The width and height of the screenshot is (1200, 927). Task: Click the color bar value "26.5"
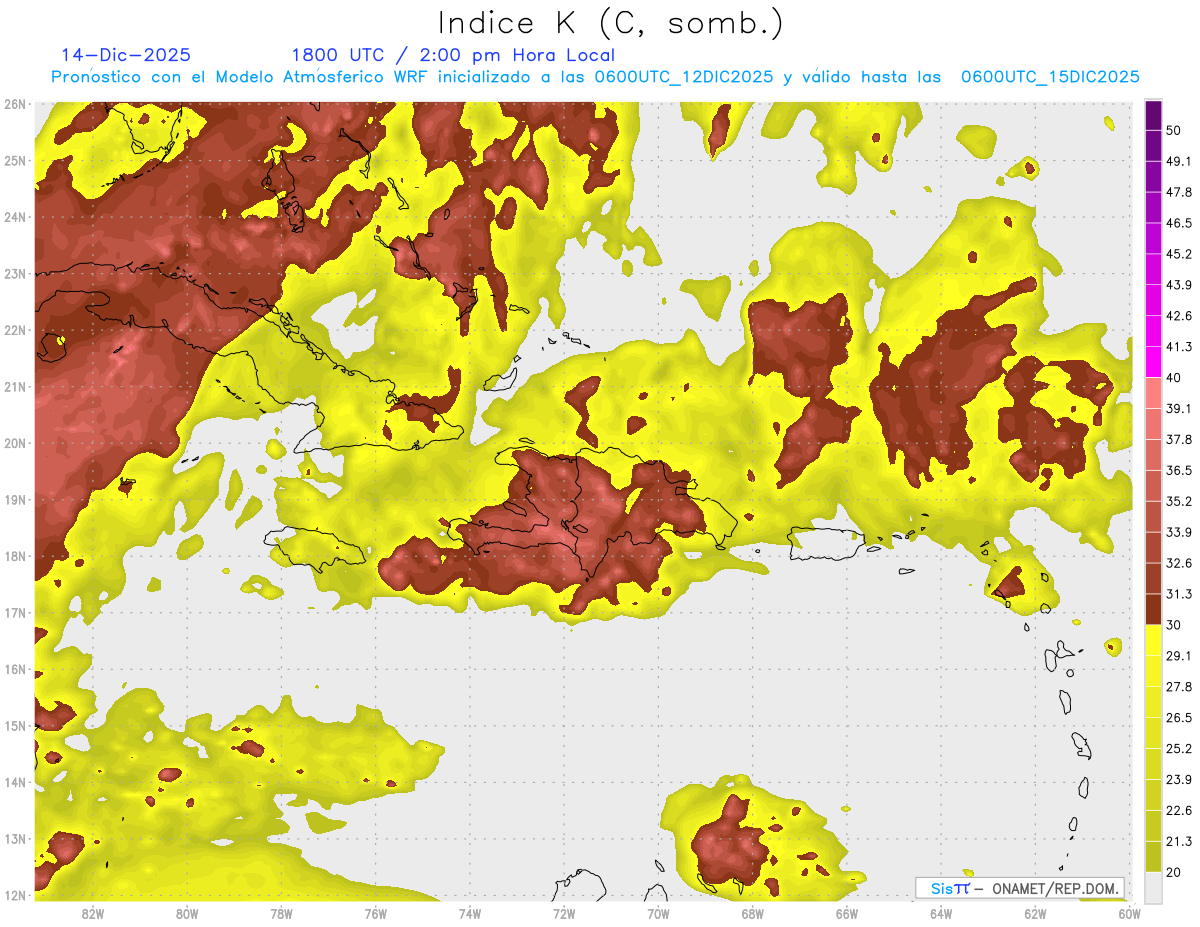[1179, 717]
